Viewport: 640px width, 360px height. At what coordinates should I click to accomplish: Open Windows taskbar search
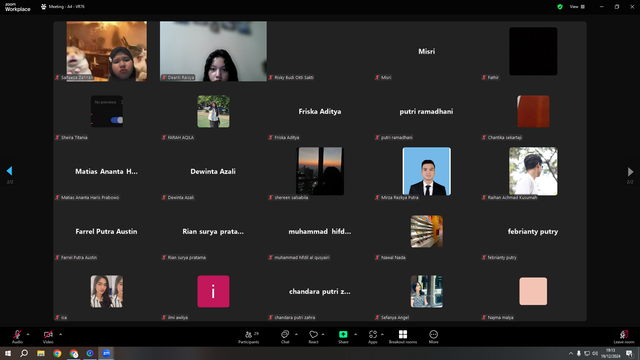(x=24, y=353)
